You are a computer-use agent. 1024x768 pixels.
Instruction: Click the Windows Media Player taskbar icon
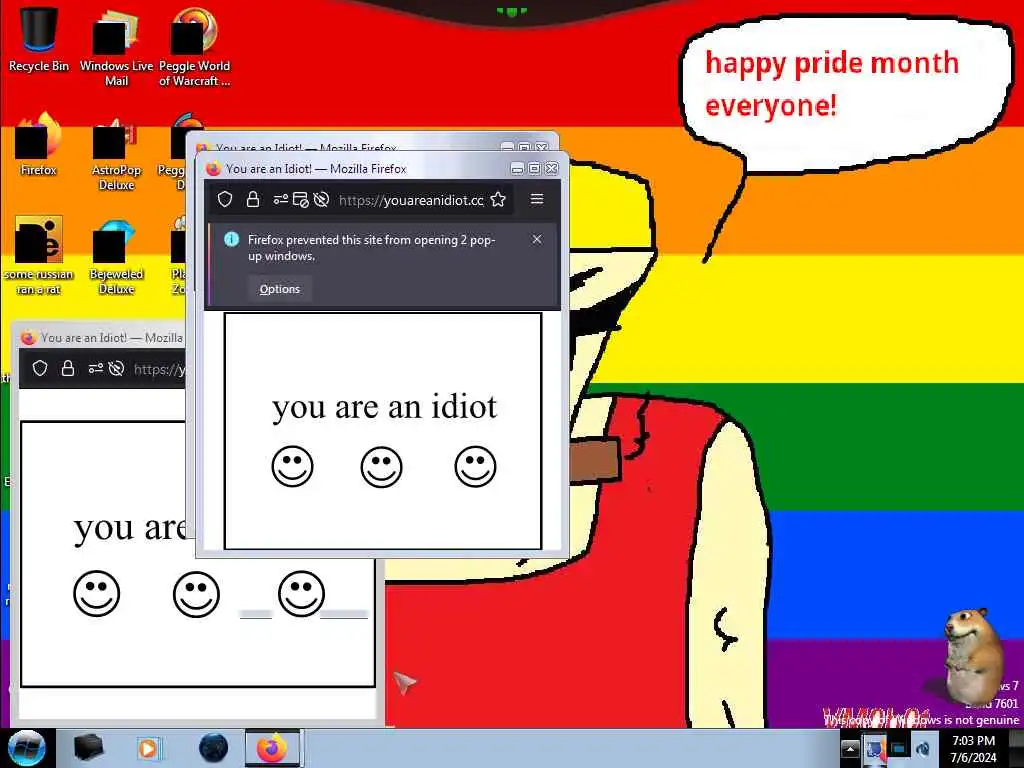pyautogui.click(x=149, y=748)
